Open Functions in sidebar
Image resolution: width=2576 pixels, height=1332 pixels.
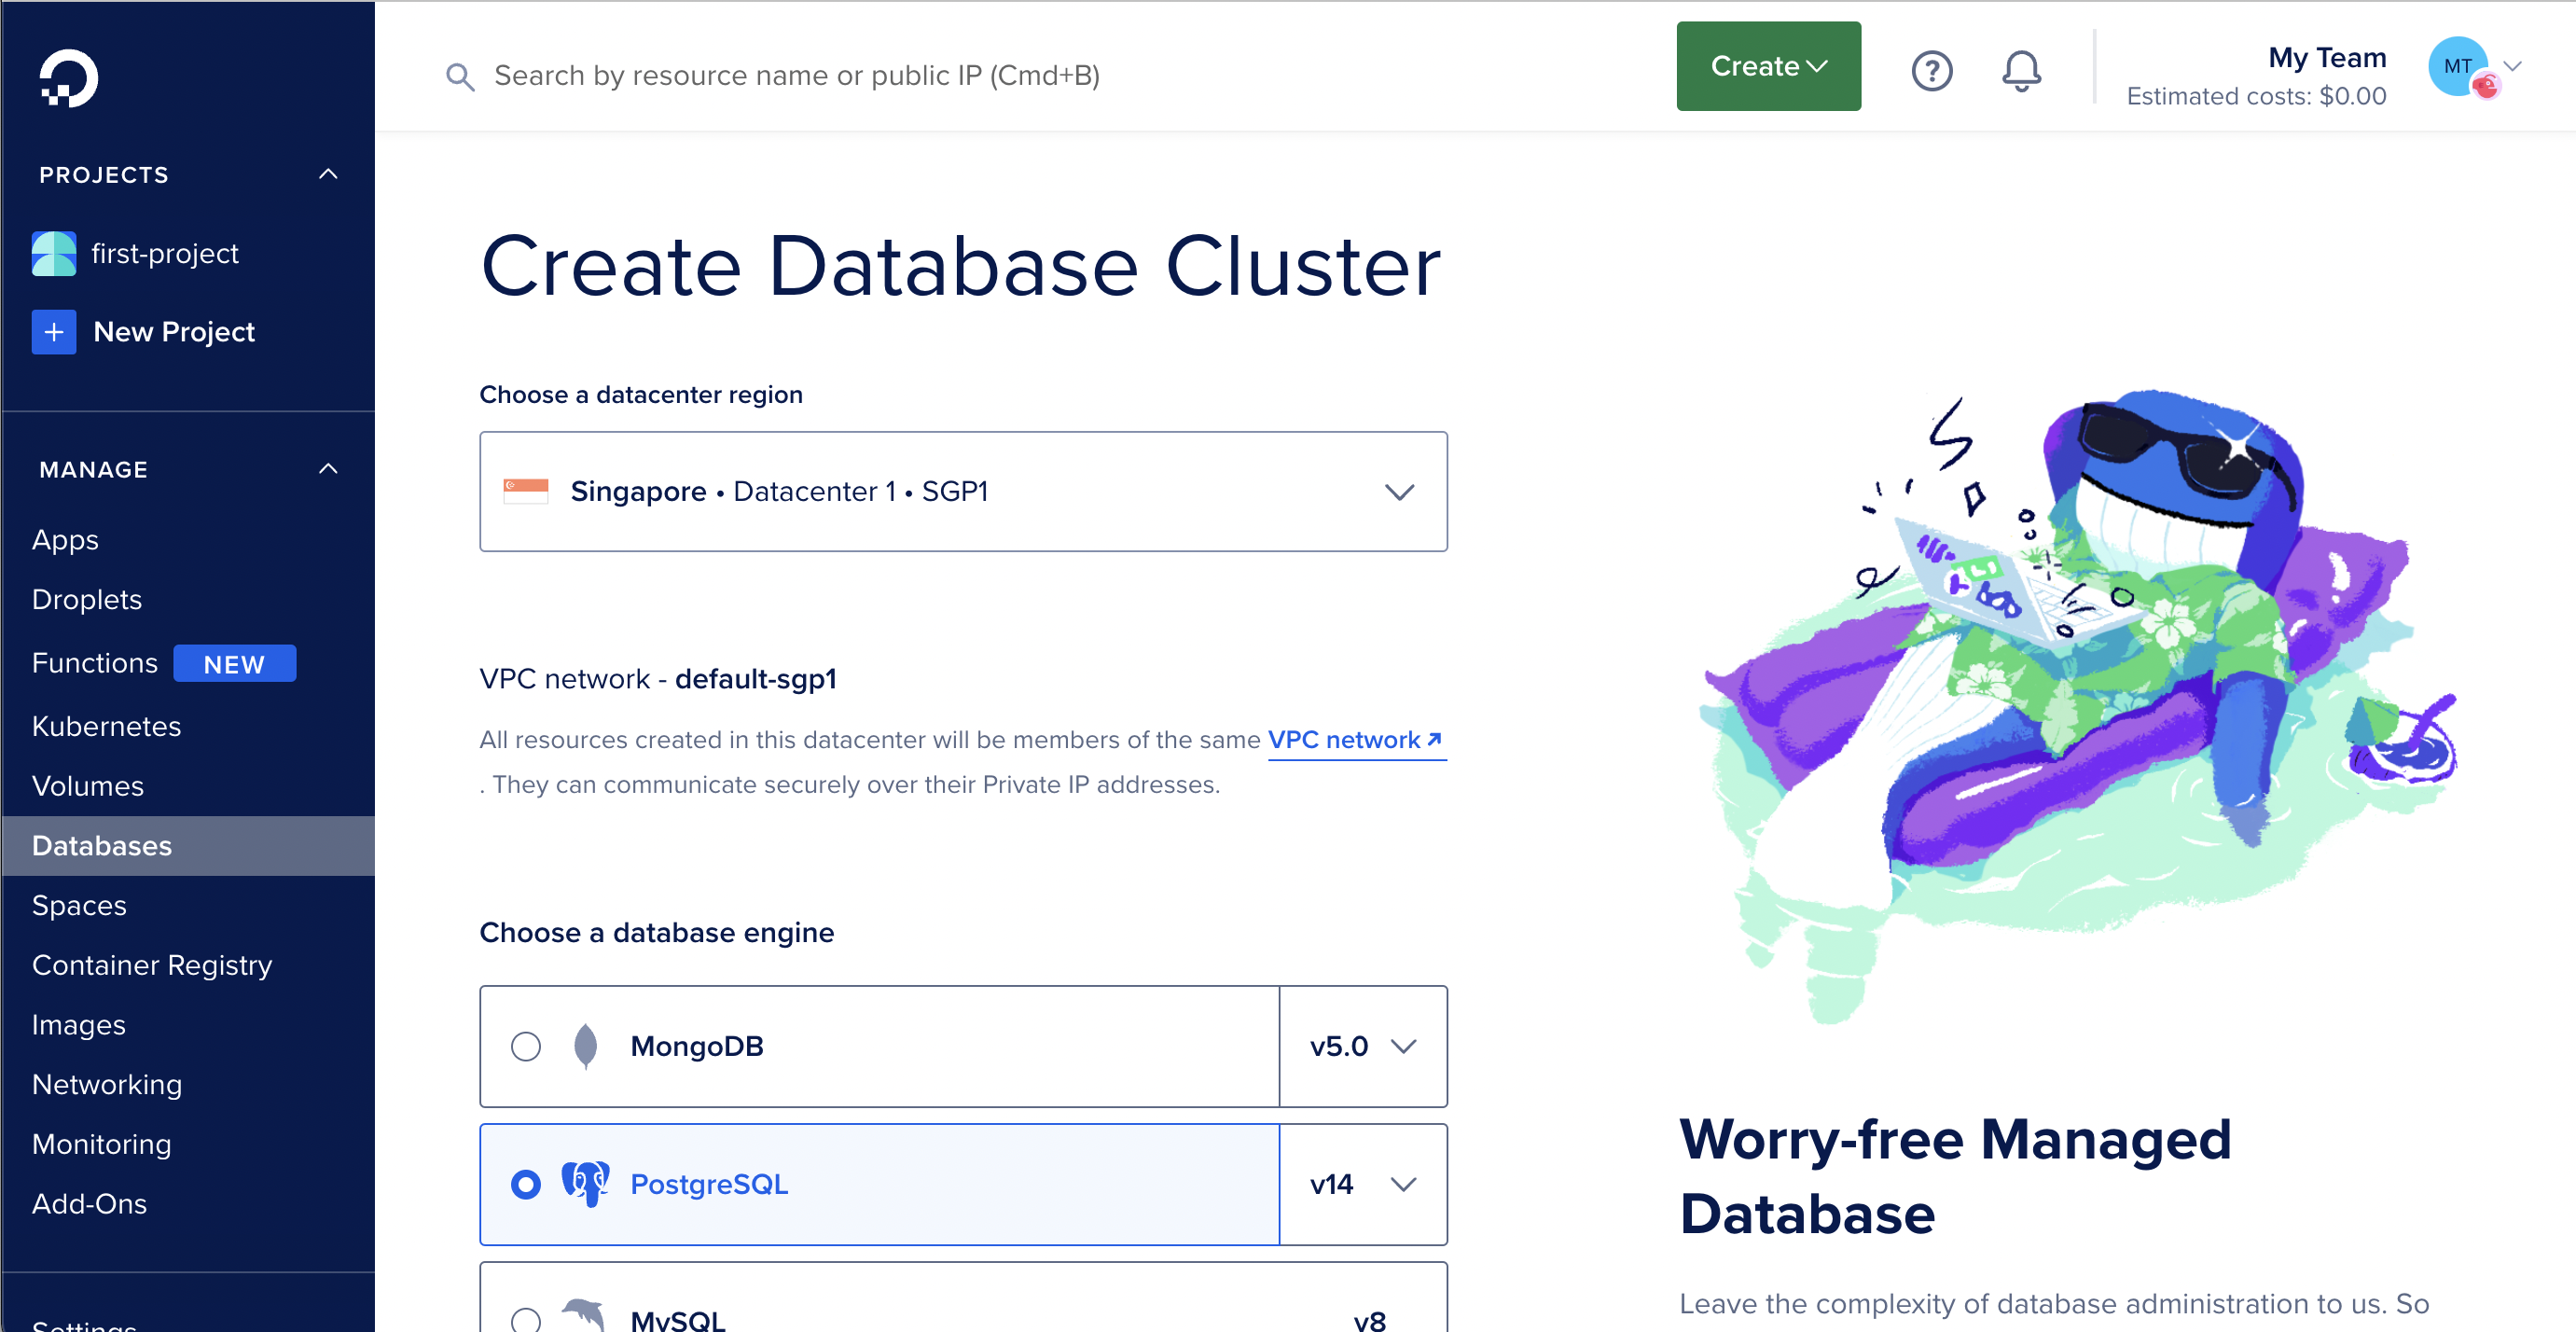tap(95, 663)
